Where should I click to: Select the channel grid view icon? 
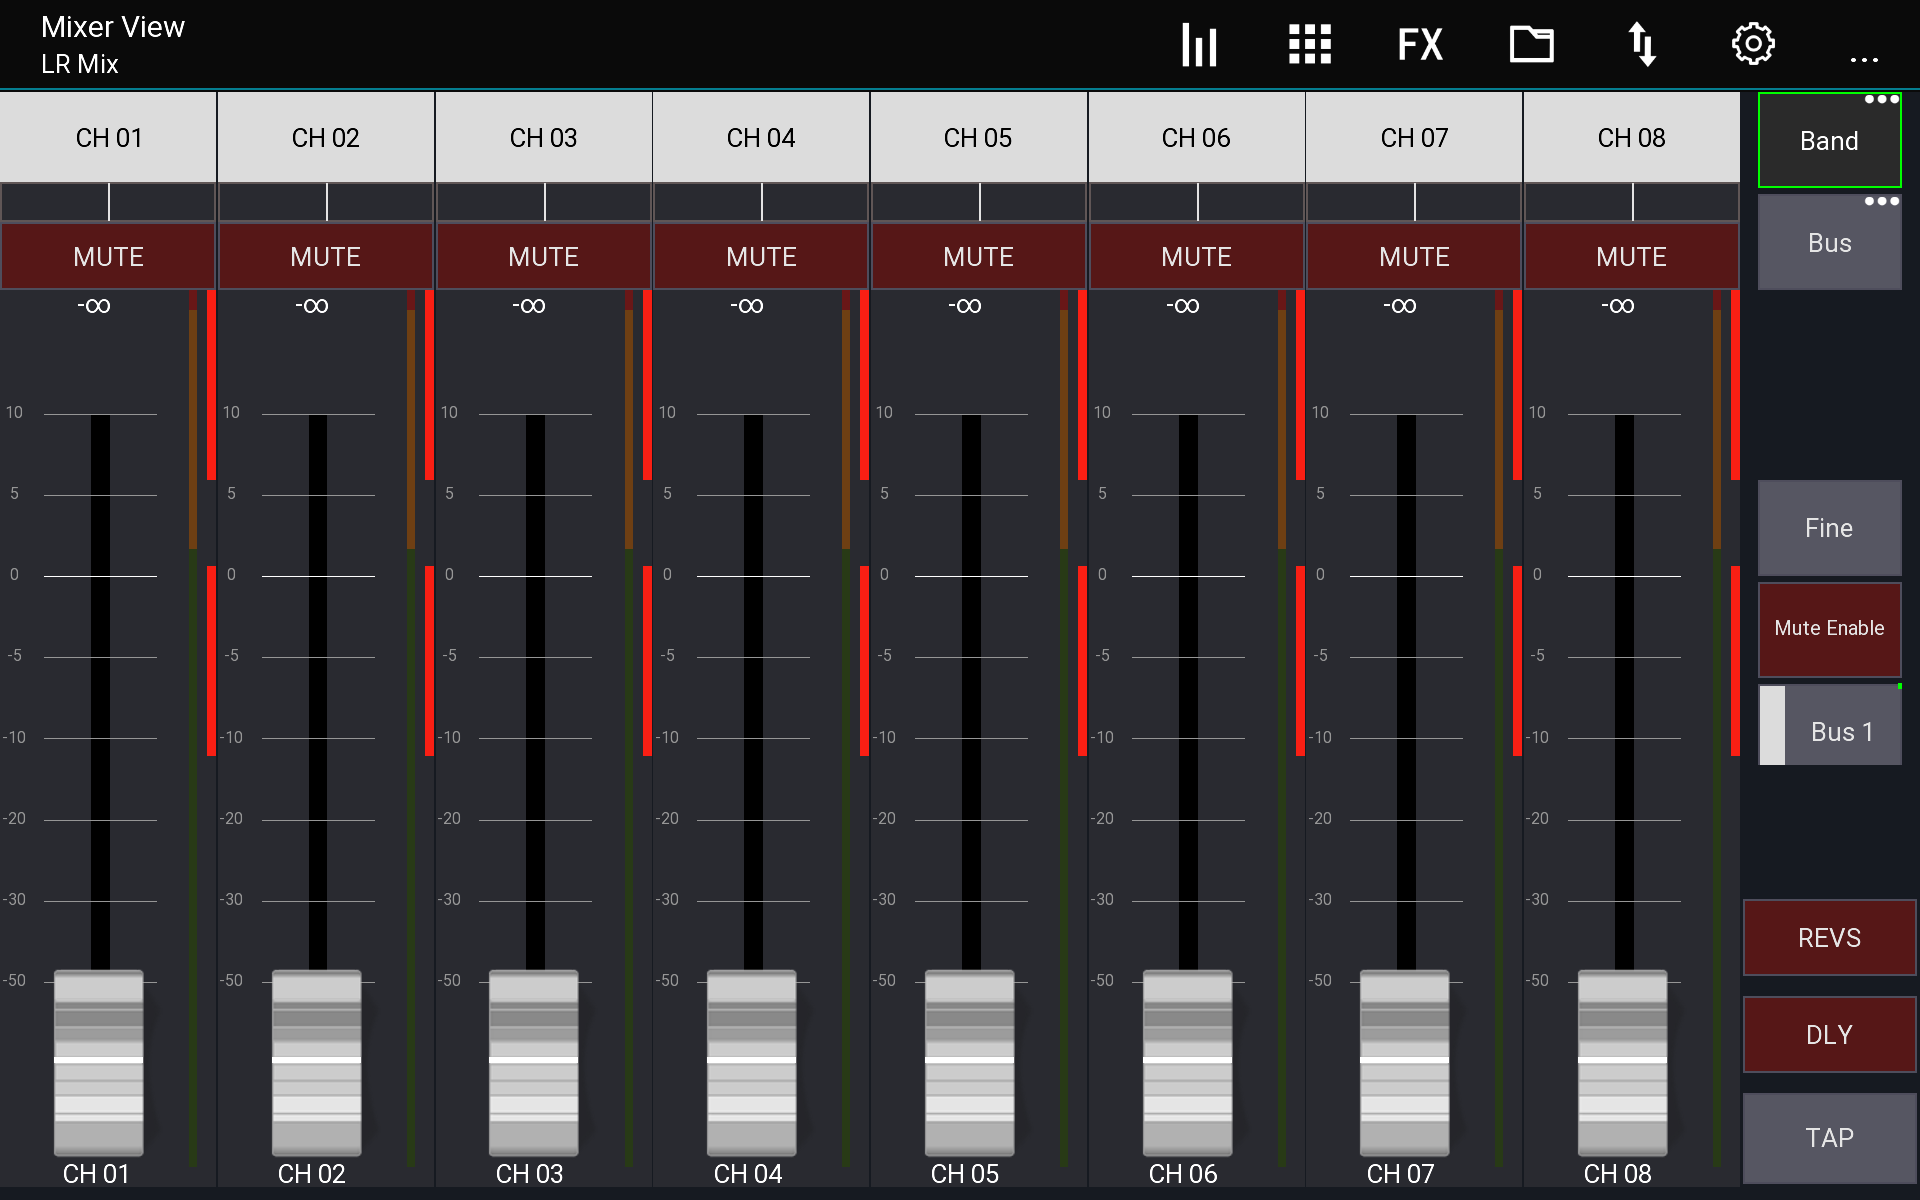click(1309, 44)
